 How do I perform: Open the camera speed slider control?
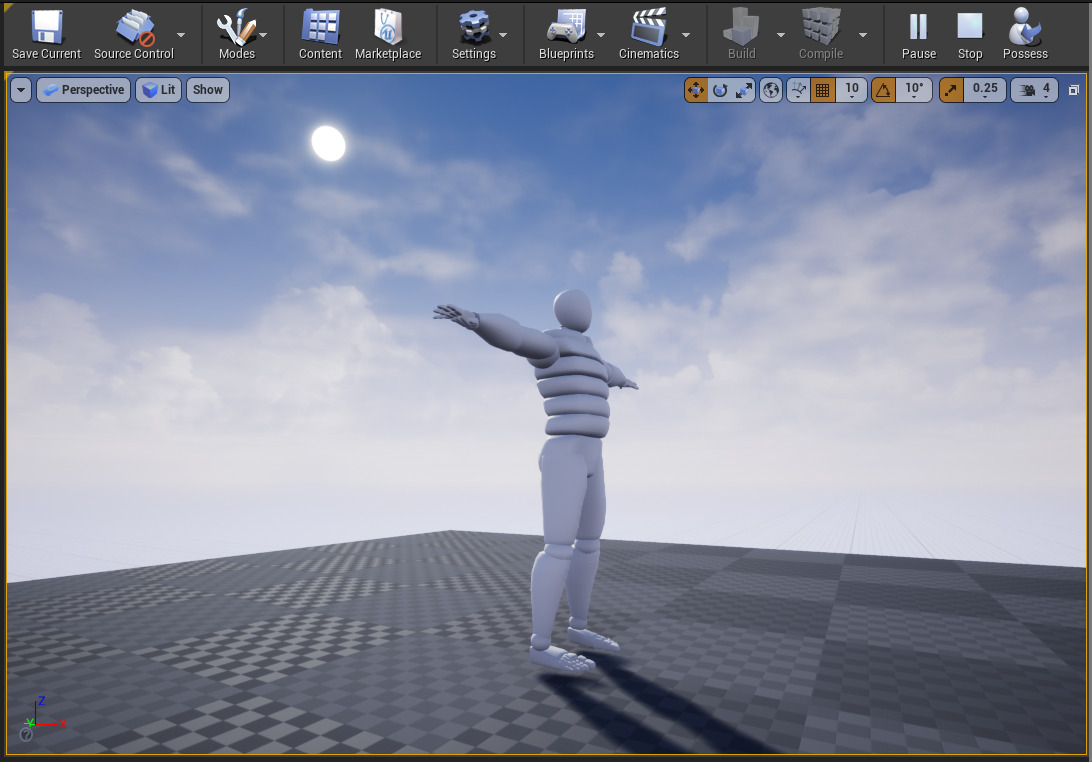pyautogui.click(x=1035, y=90)
